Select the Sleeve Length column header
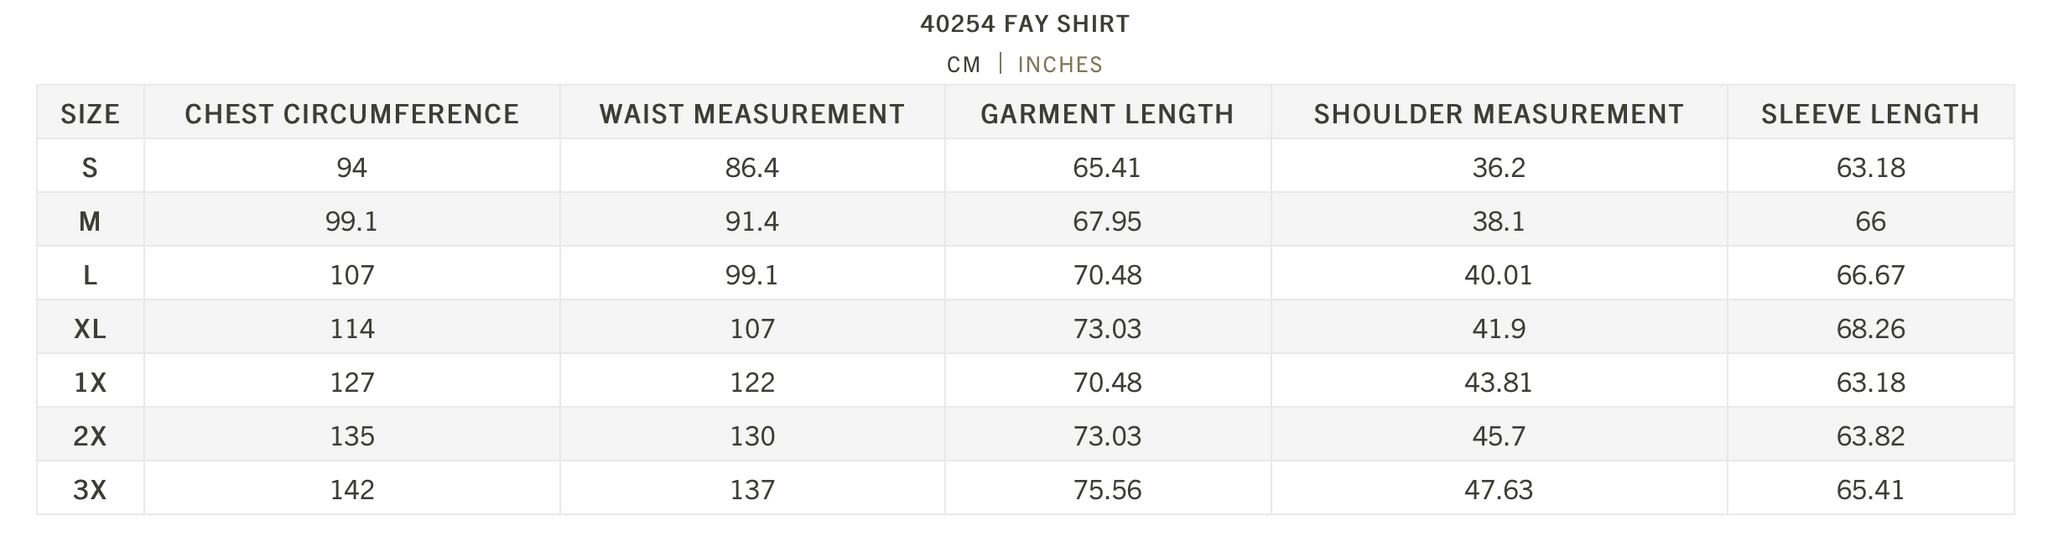This screenshot has width=2048, height=542. click(1870, 114)
